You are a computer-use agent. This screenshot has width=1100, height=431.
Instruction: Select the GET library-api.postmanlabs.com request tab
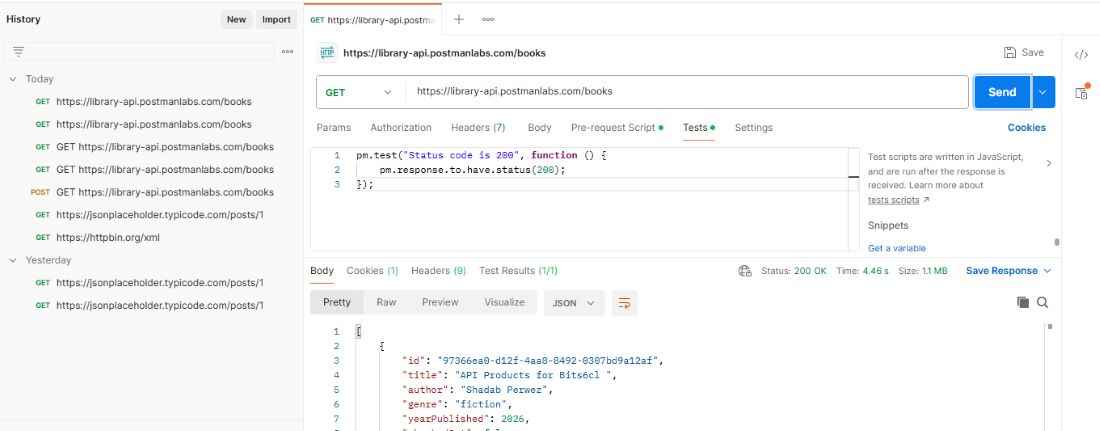coord(373,20)
